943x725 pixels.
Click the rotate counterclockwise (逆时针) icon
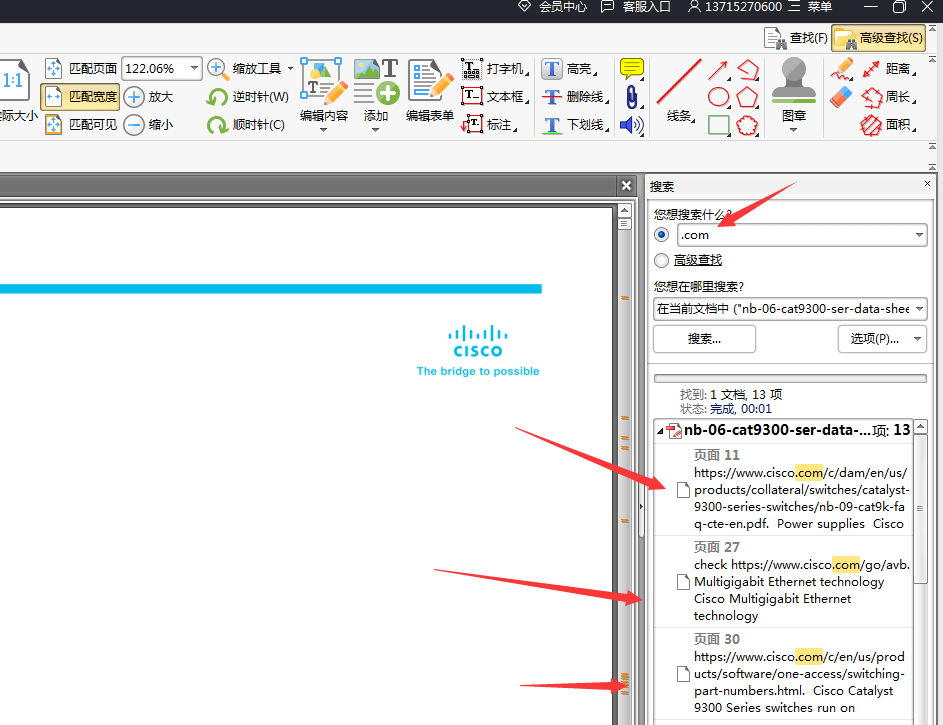pyautogui.click(x=217, y=97)
